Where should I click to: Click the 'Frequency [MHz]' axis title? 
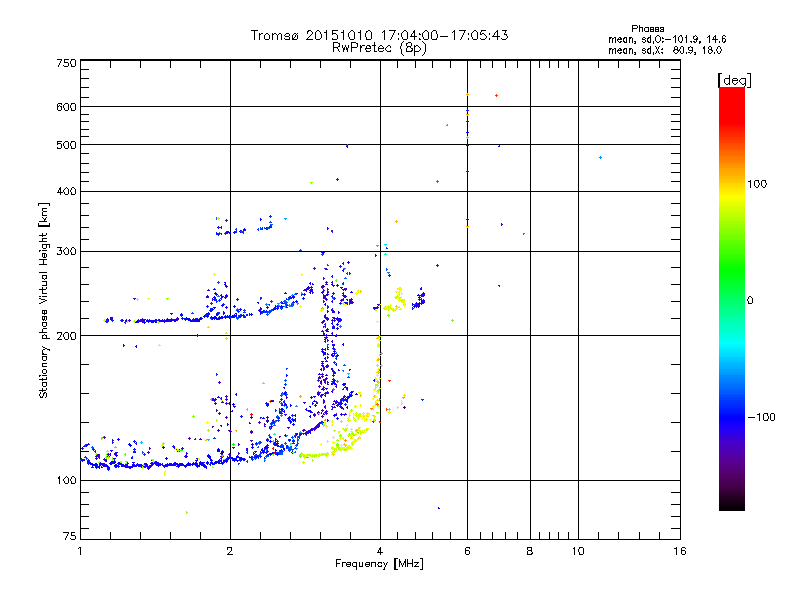[379, 564]
